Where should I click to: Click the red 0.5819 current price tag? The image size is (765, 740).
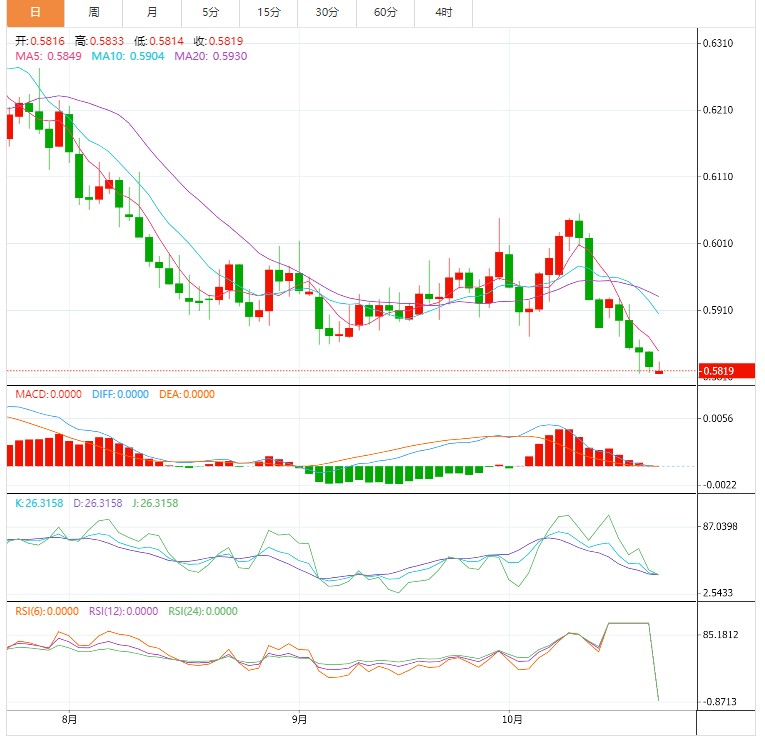pyautogui.click(x=726, y=372)
